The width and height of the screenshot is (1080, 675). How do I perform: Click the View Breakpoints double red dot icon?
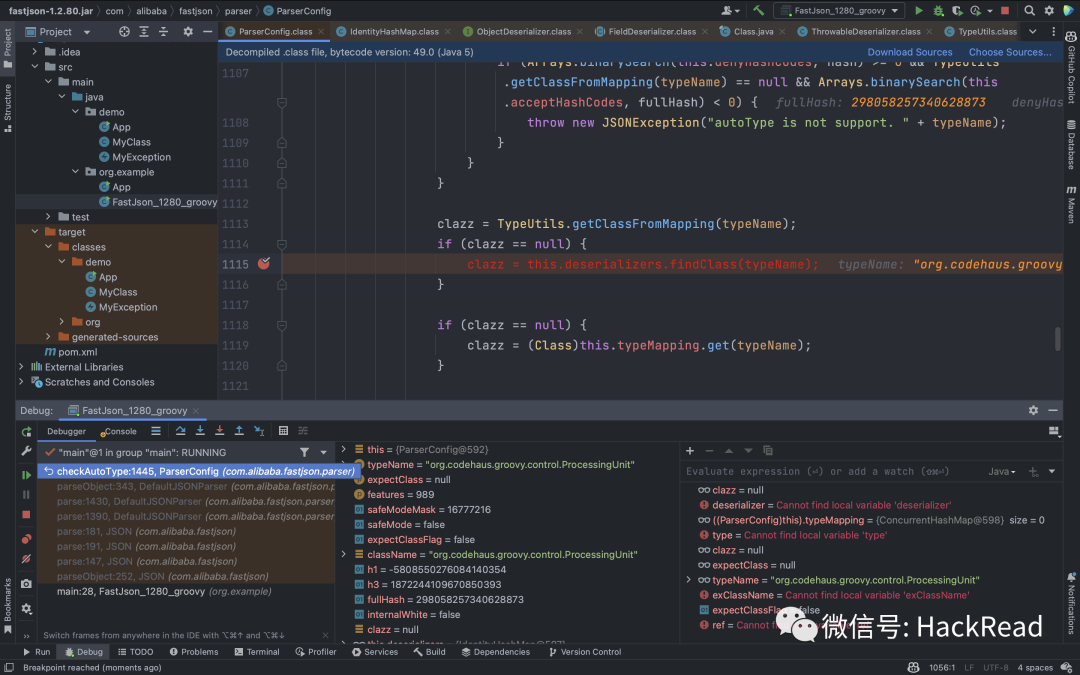pyautogui.click(x=26, y=539)
